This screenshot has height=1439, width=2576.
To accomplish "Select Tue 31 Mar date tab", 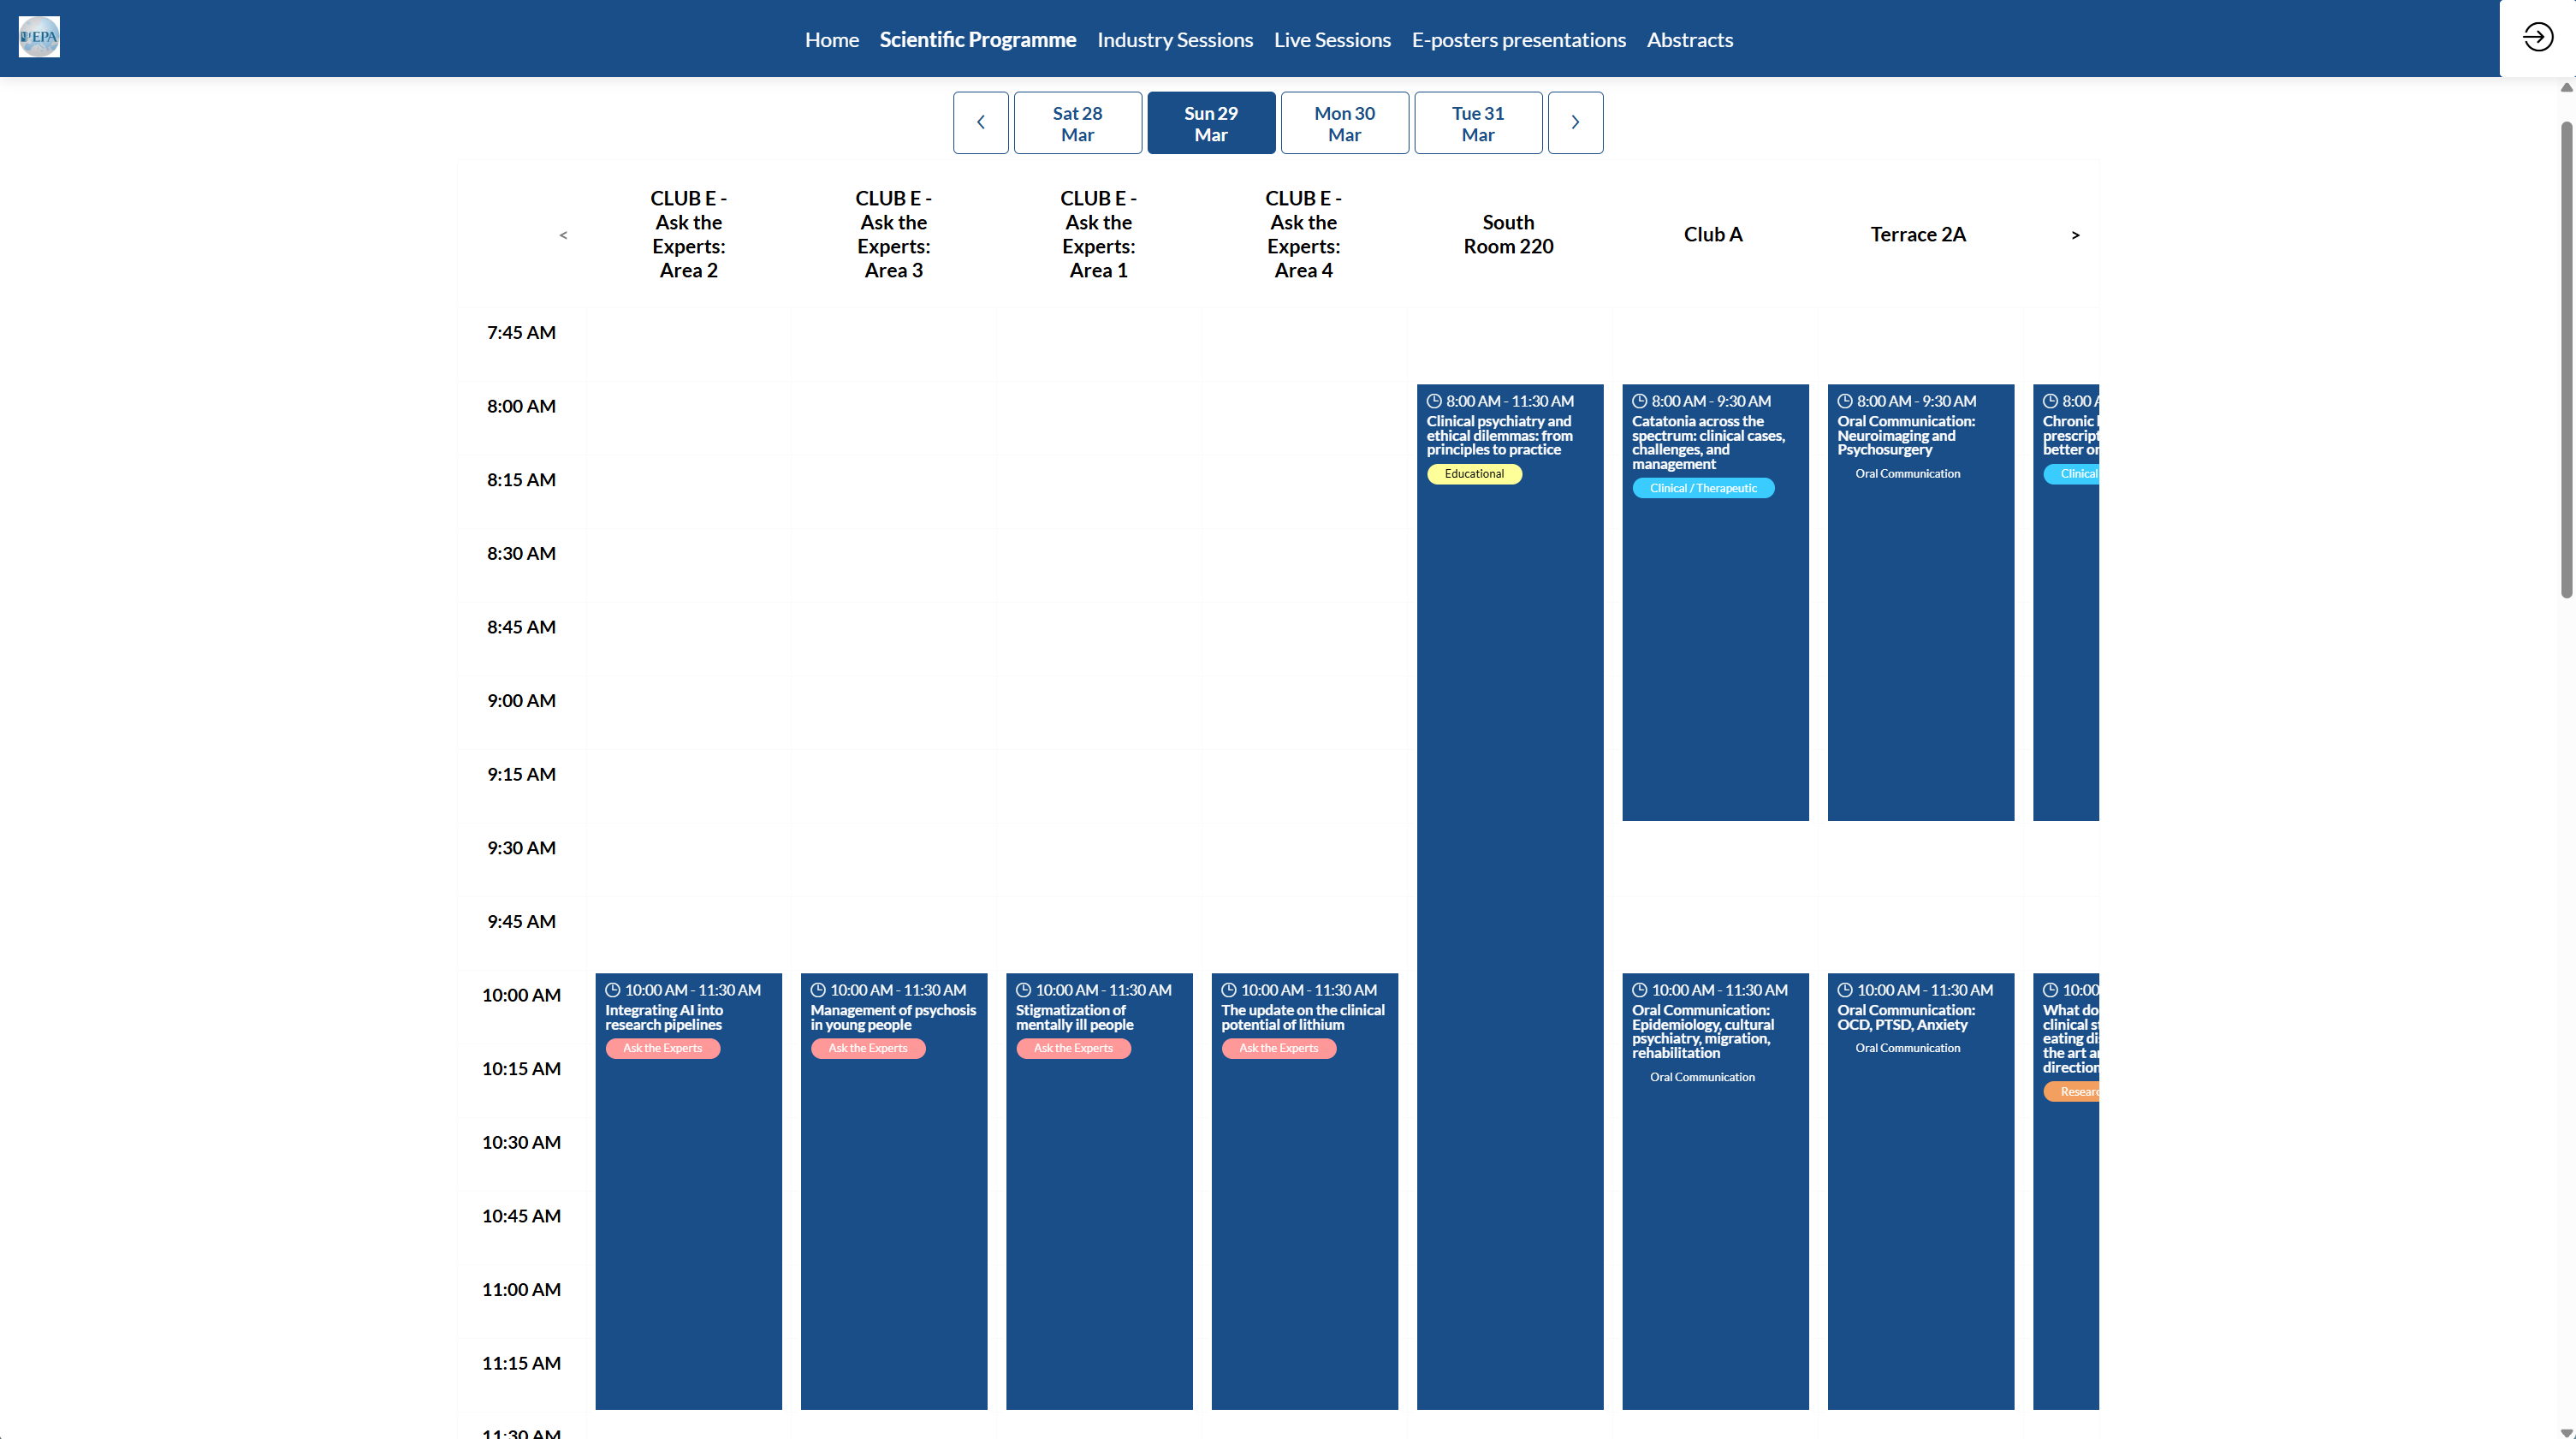I will coord(1477,123).
